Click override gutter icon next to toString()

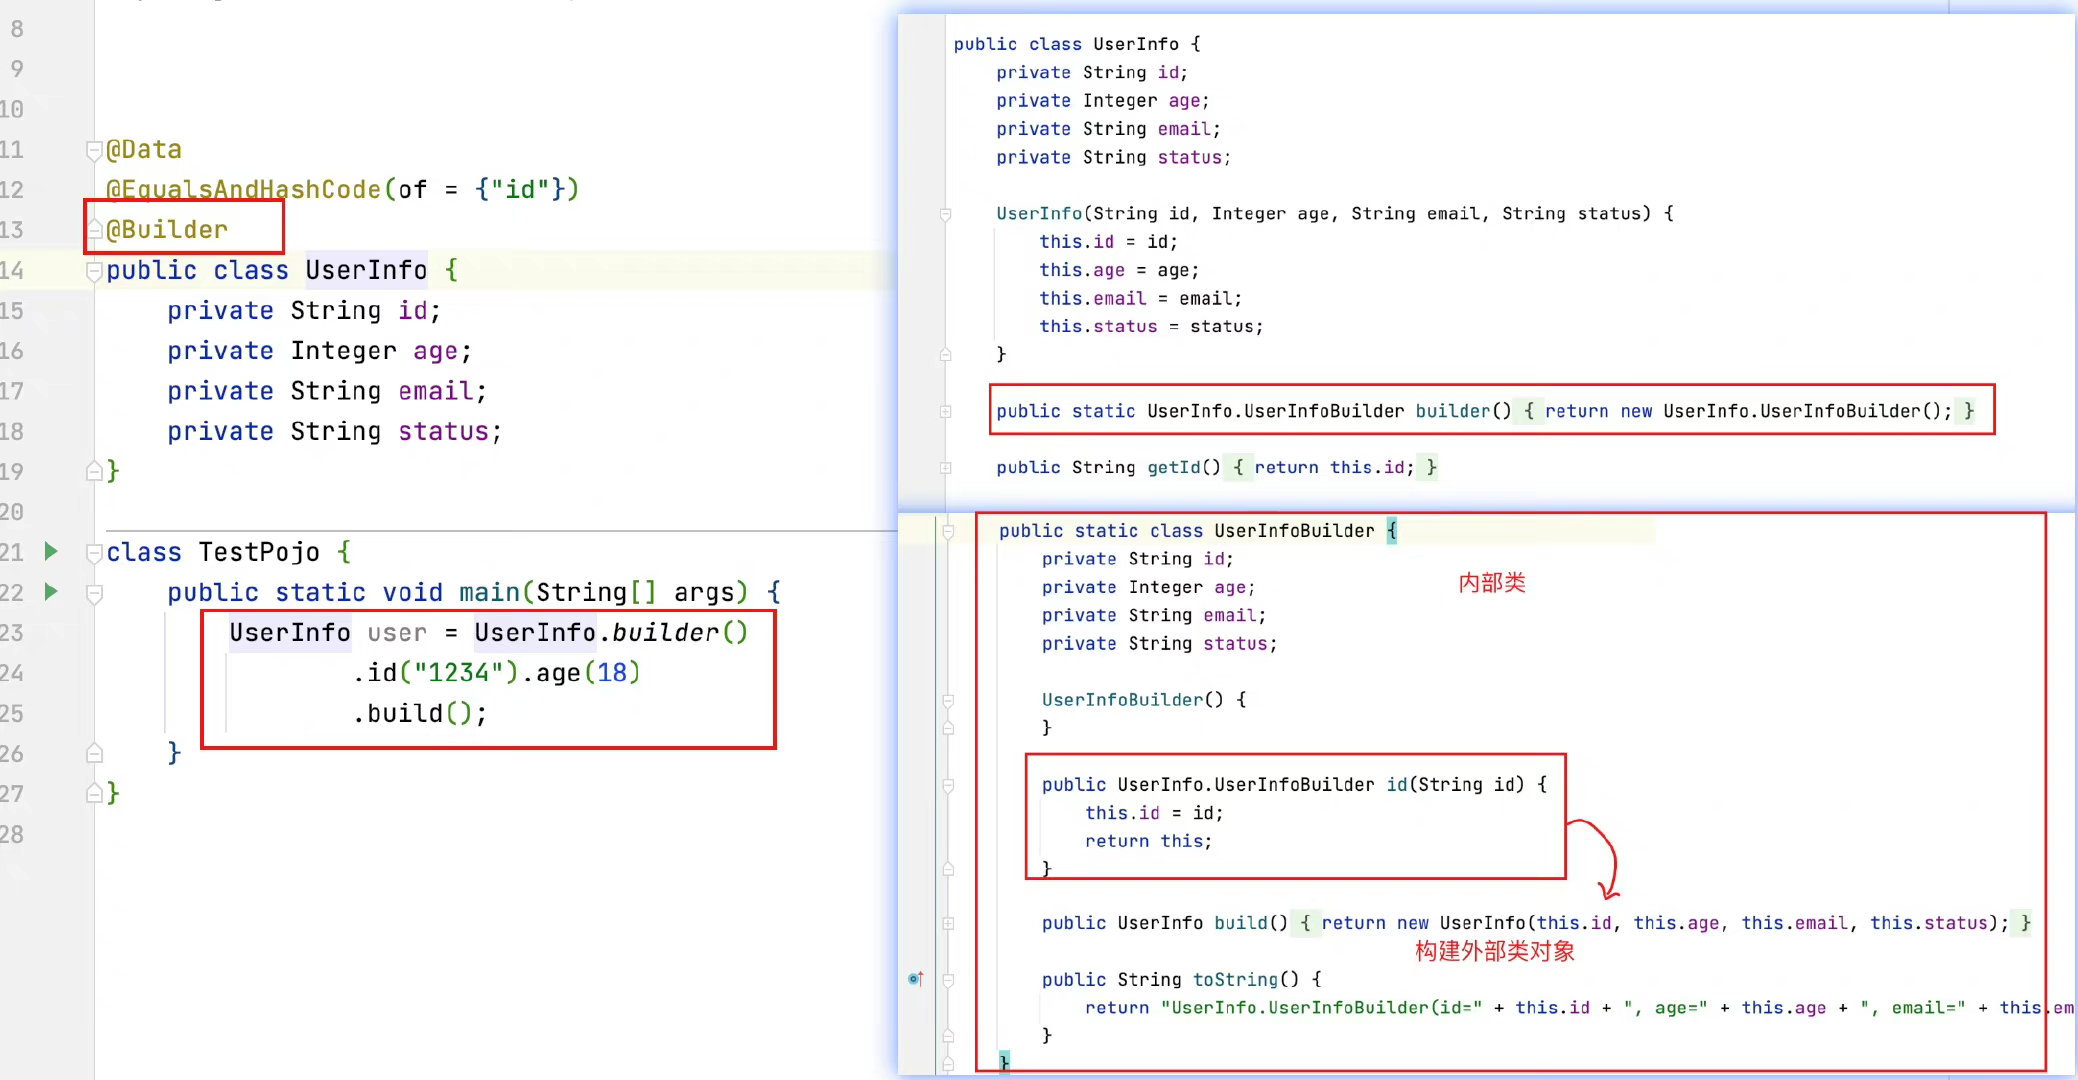[915, 978]
